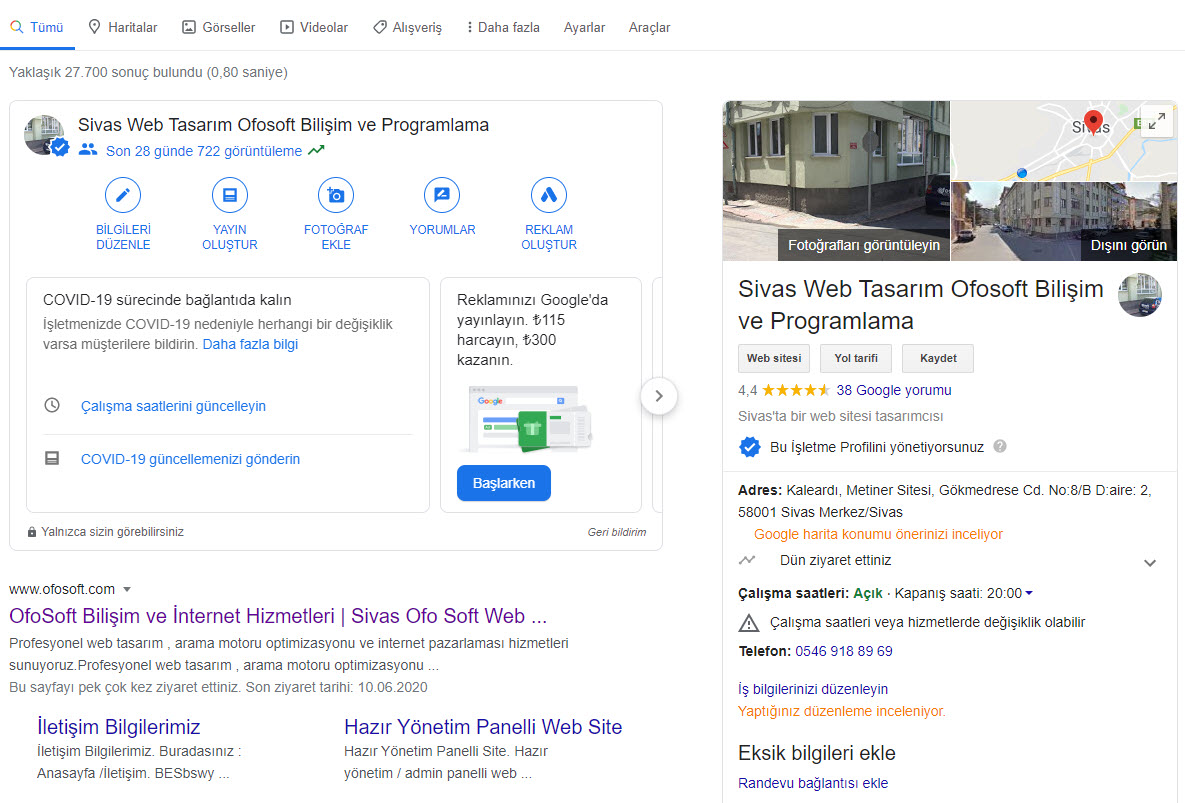Click the Reklam Oluştur ads icon
The width and height of the screenshot is (1185, 803).
[x=549, y=195]
